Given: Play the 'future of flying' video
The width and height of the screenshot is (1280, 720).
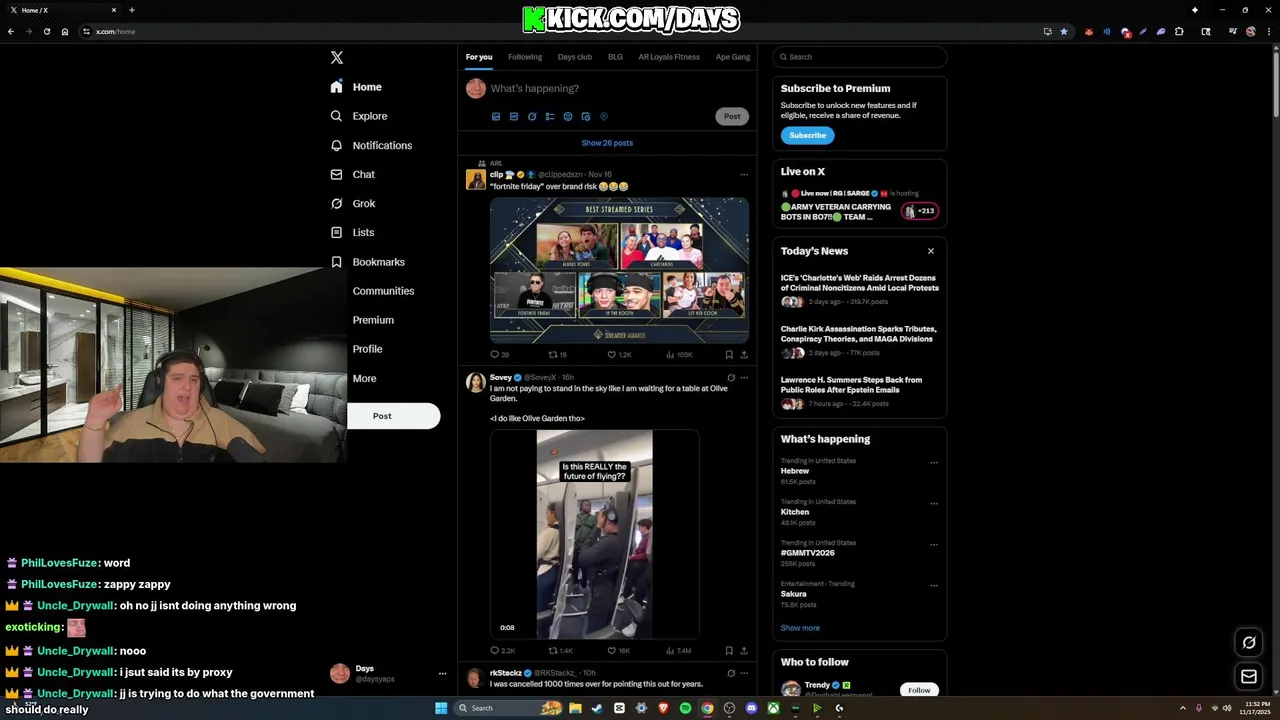Looking at the screenshot, I should 594,534.
